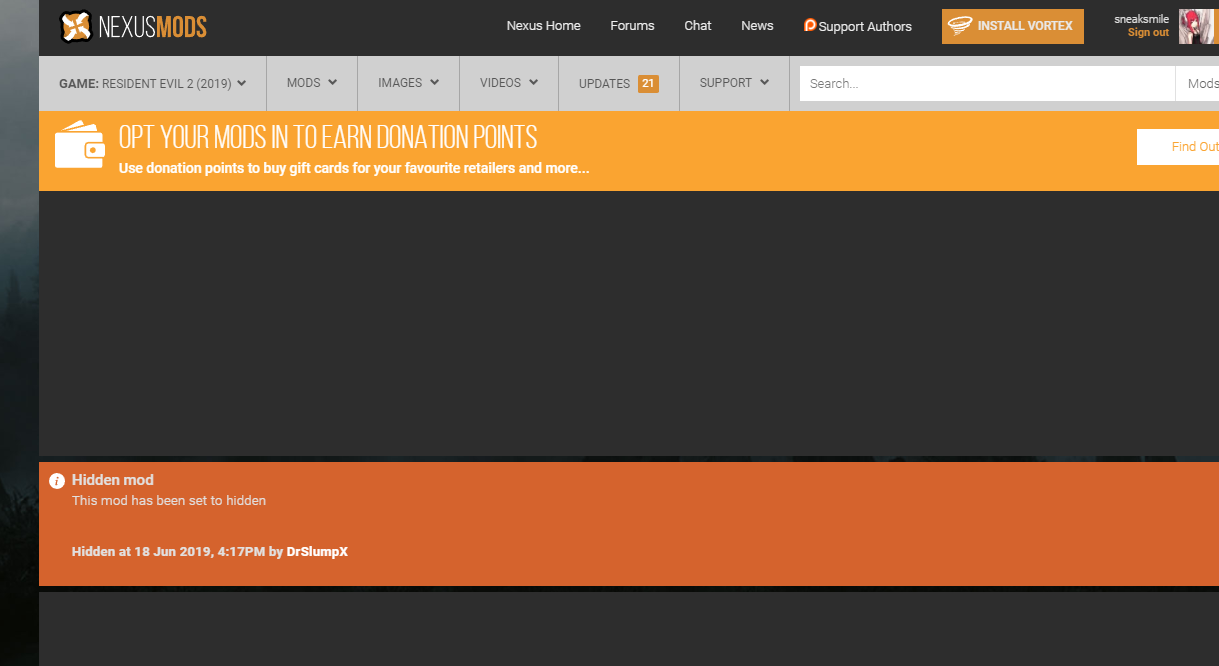Click the Sign out link
Screen dimensions: 1219x666
[1148, 33]
